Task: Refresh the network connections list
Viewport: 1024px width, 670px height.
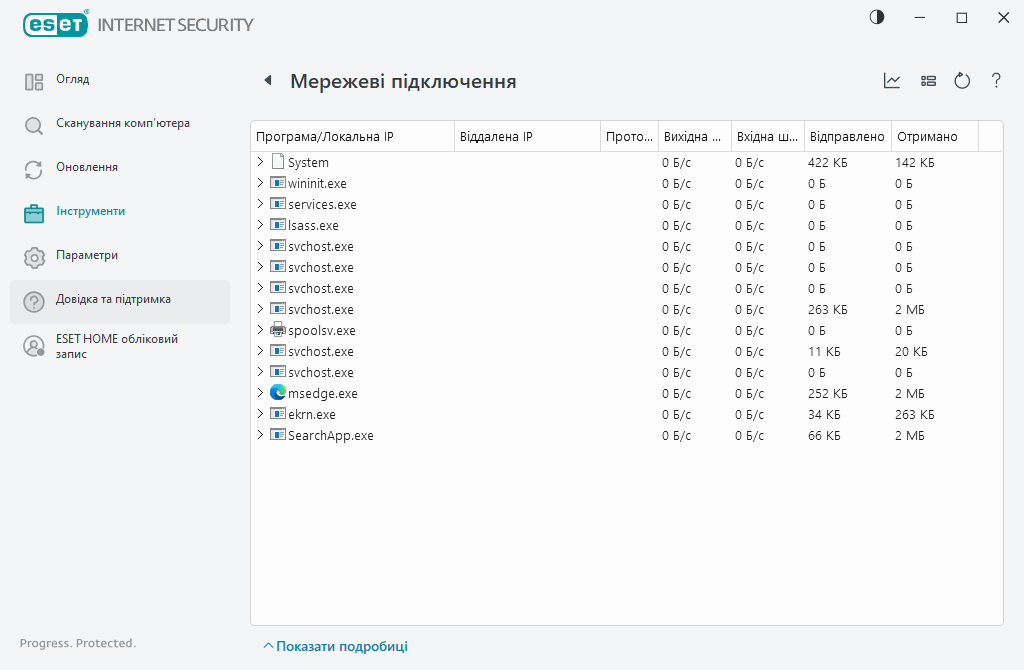Action: pyautogui.click(x=962, y=81)
